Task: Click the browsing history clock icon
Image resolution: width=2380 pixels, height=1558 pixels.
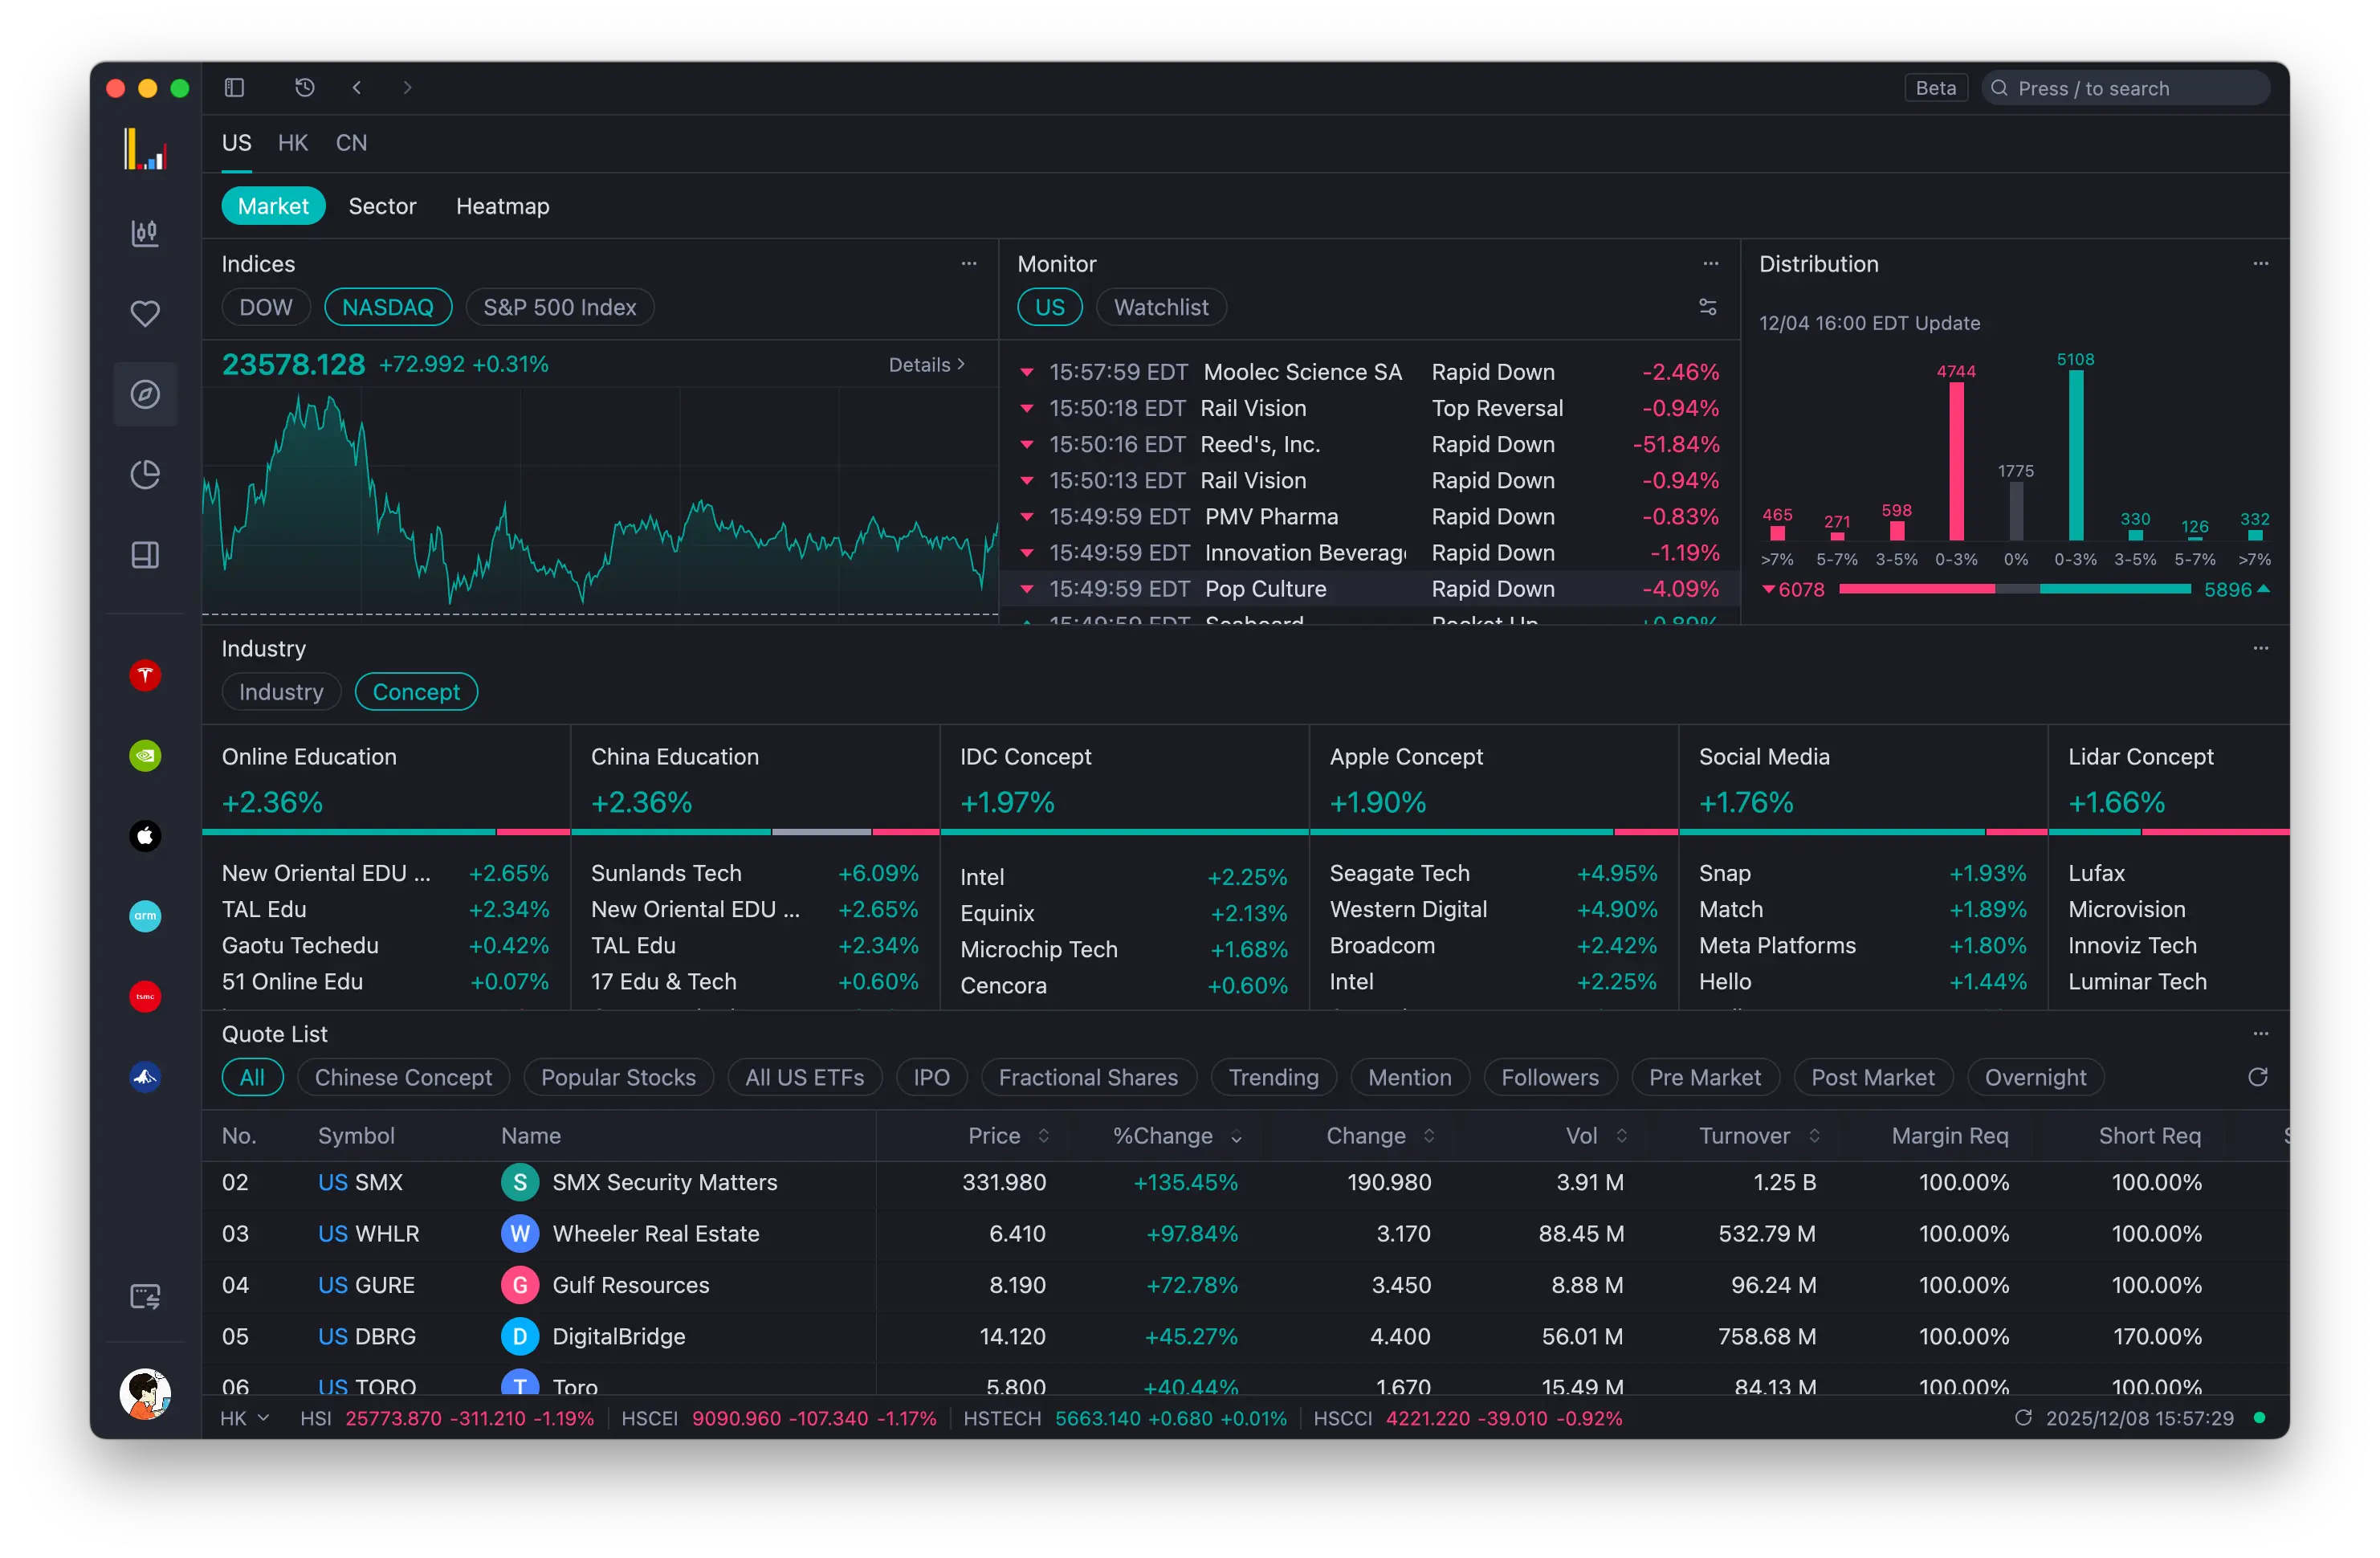Action: (x=305, y=87)
